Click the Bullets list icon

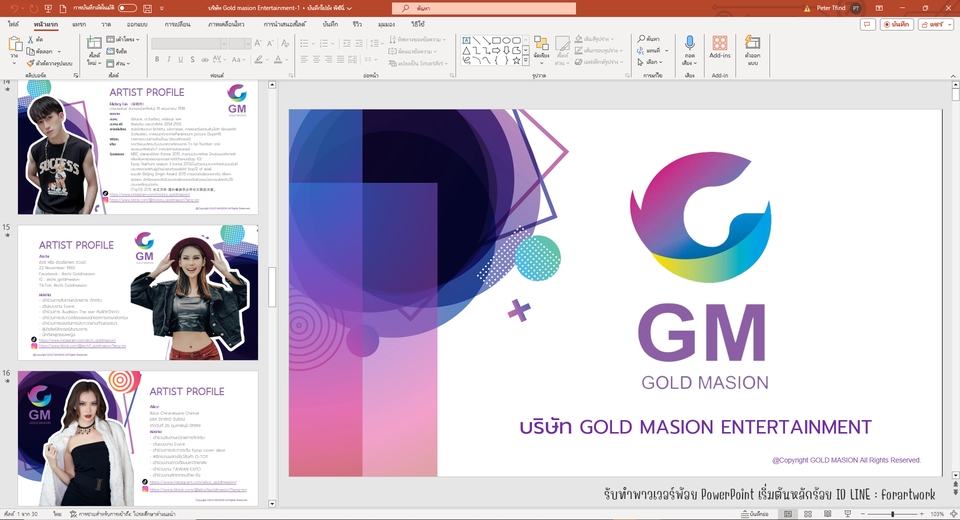click(306, 43)
